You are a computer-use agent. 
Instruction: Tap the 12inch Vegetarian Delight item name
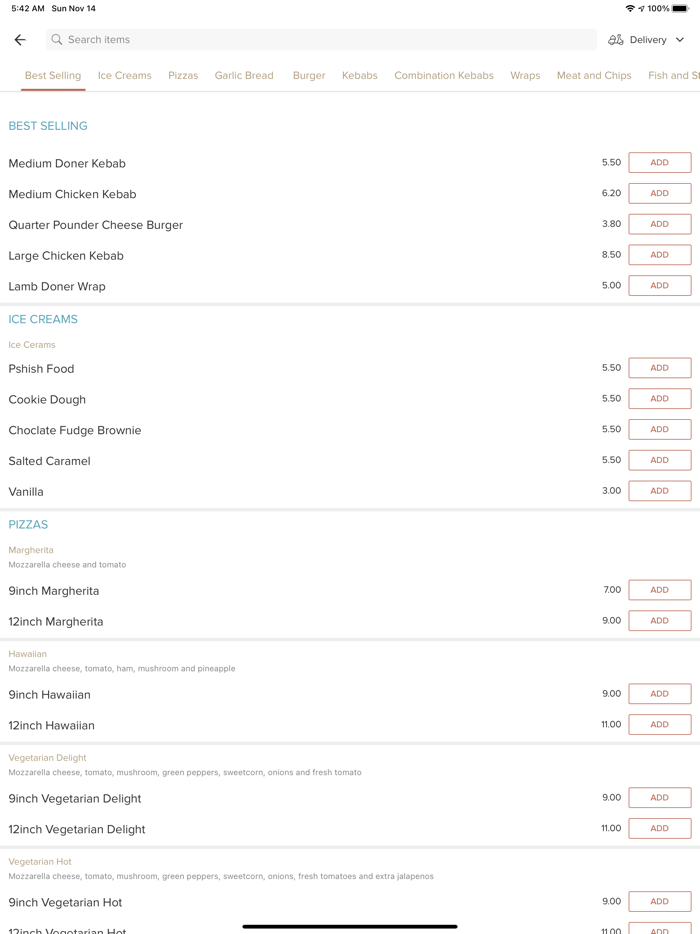[77, 829]
